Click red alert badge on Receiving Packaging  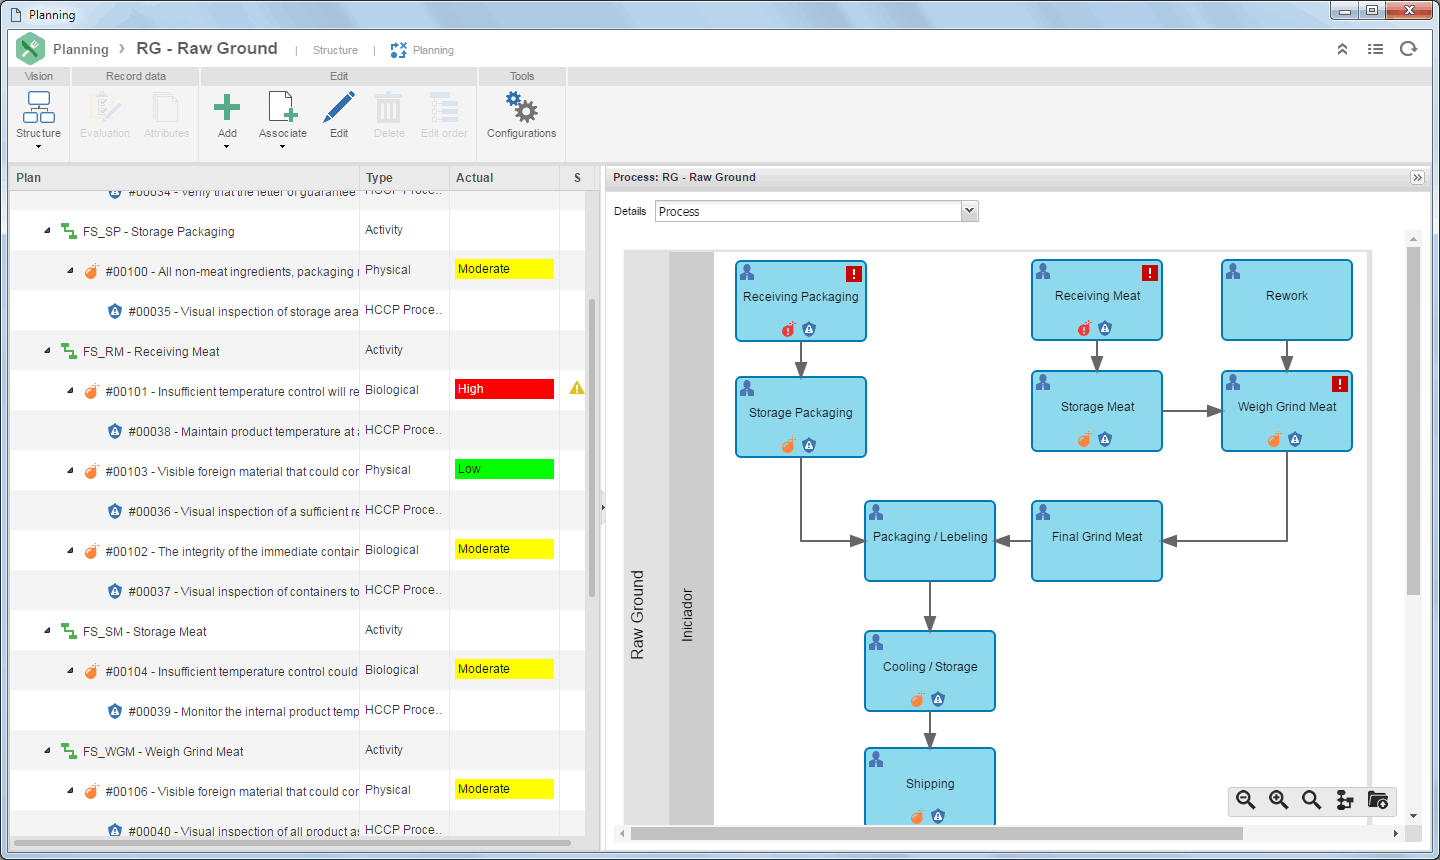pyautogui.click(x=853, y=273)
